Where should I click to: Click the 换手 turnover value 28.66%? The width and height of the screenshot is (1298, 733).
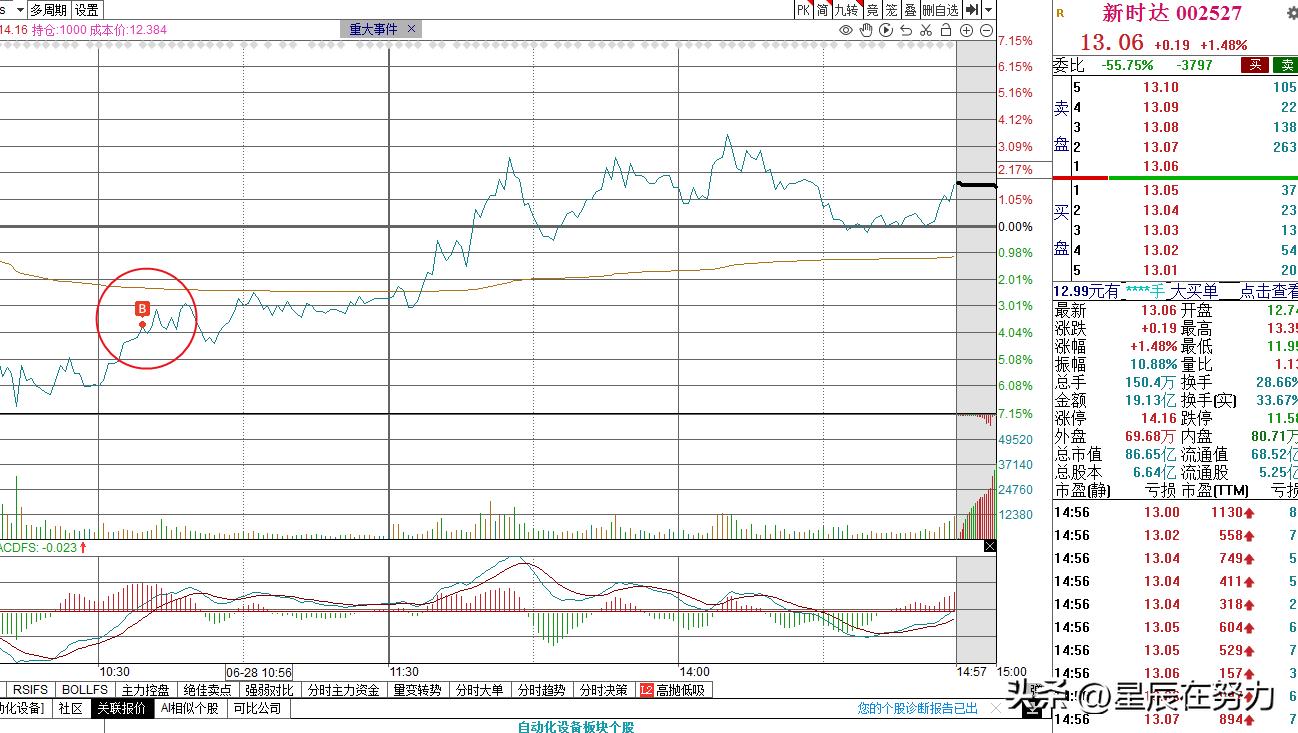tap(1277, 382)
